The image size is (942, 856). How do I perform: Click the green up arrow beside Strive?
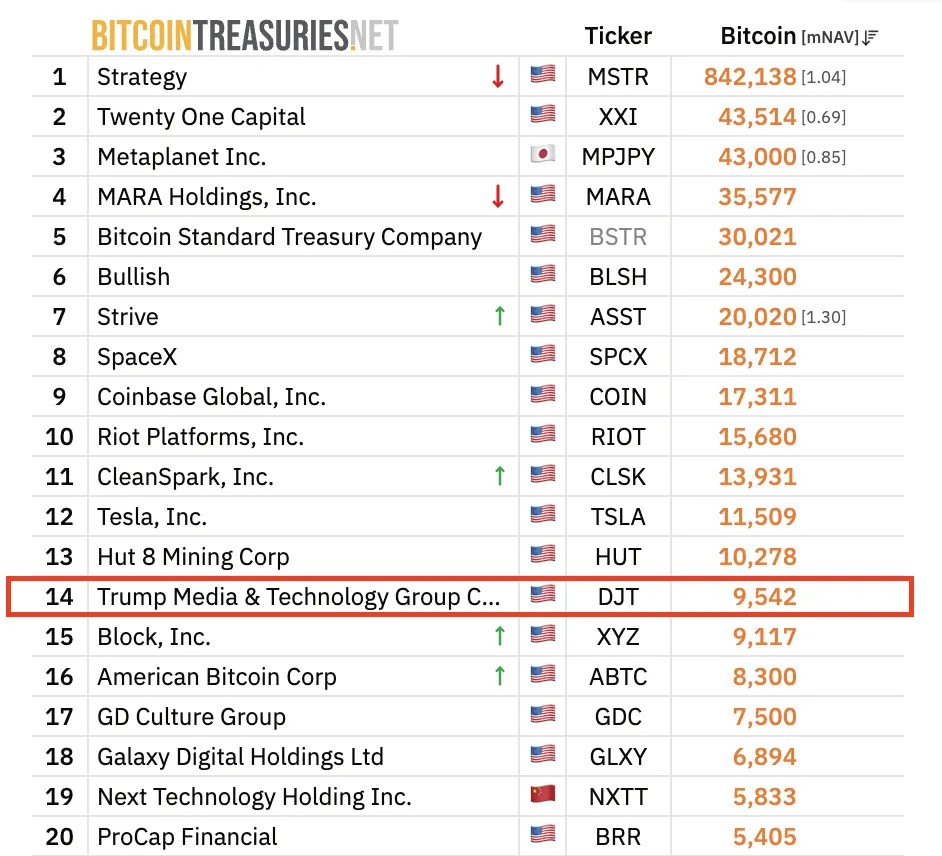pyautogui.click(x=499, y=316)
